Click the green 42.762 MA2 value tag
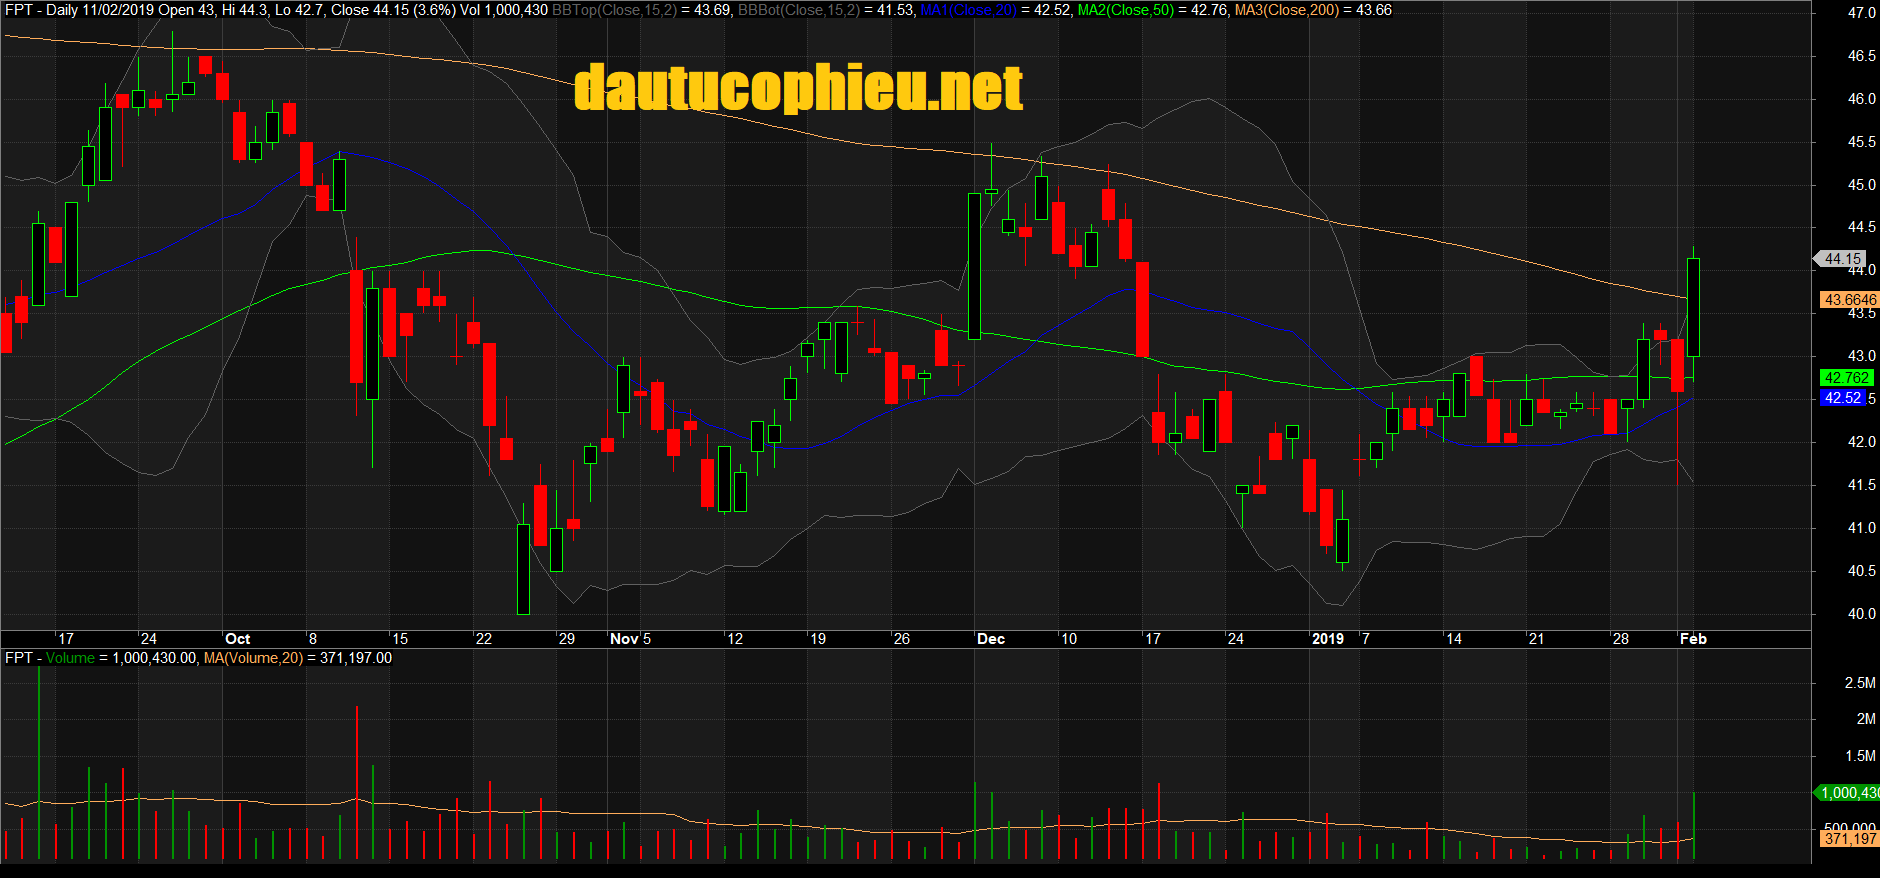1880x878 pixels. [1846, 378]
